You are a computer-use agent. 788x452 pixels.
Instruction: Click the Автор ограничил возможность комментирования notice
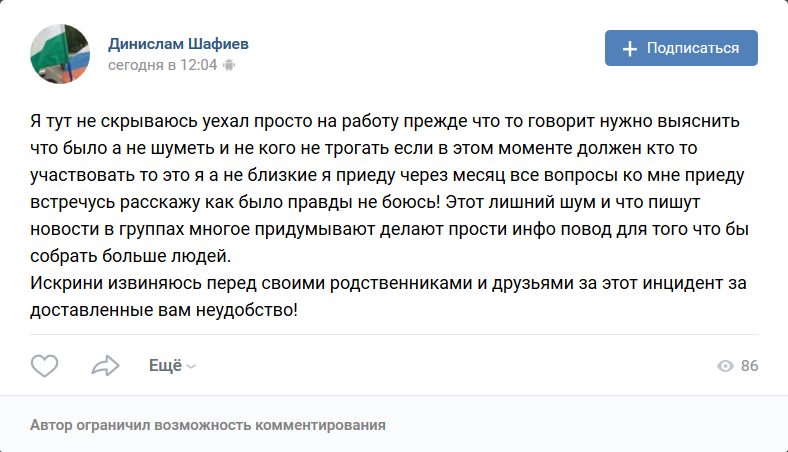pyautogui.click(x=208, y=425)
